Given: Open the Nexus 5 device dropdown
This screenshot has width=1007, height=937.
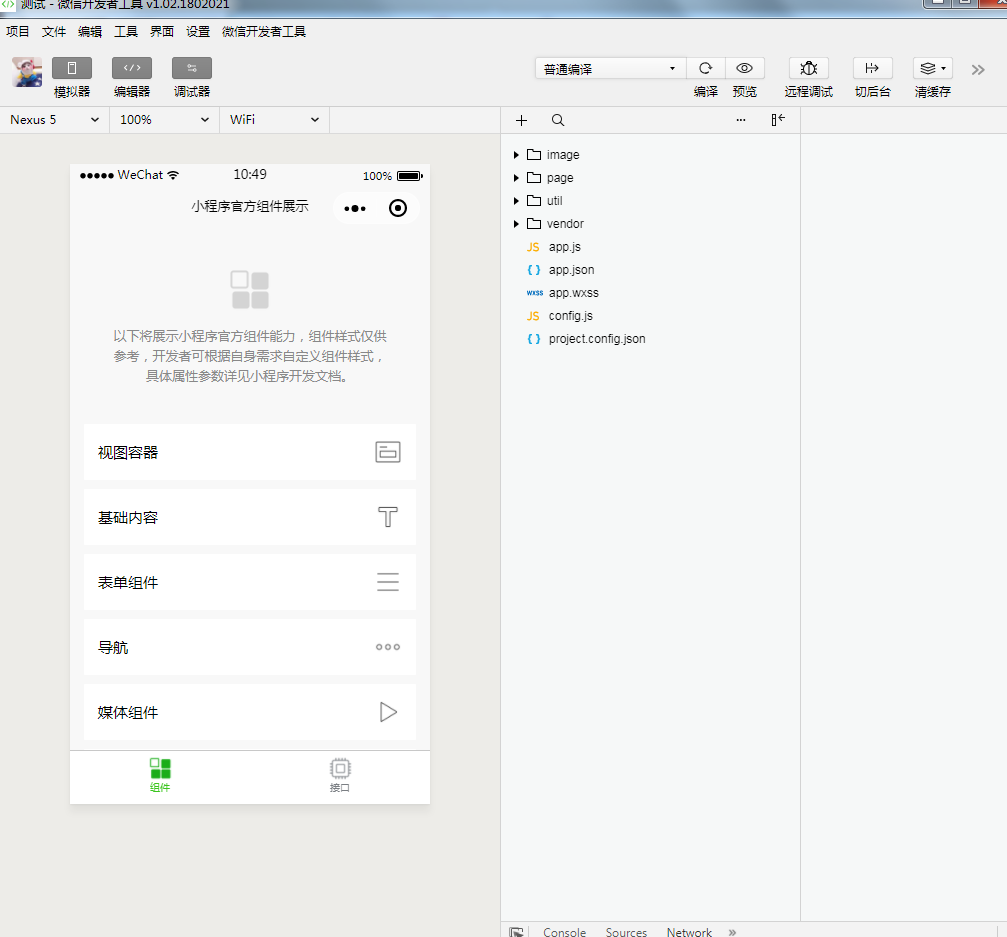Looking at the screenshot, I should 55,120.
